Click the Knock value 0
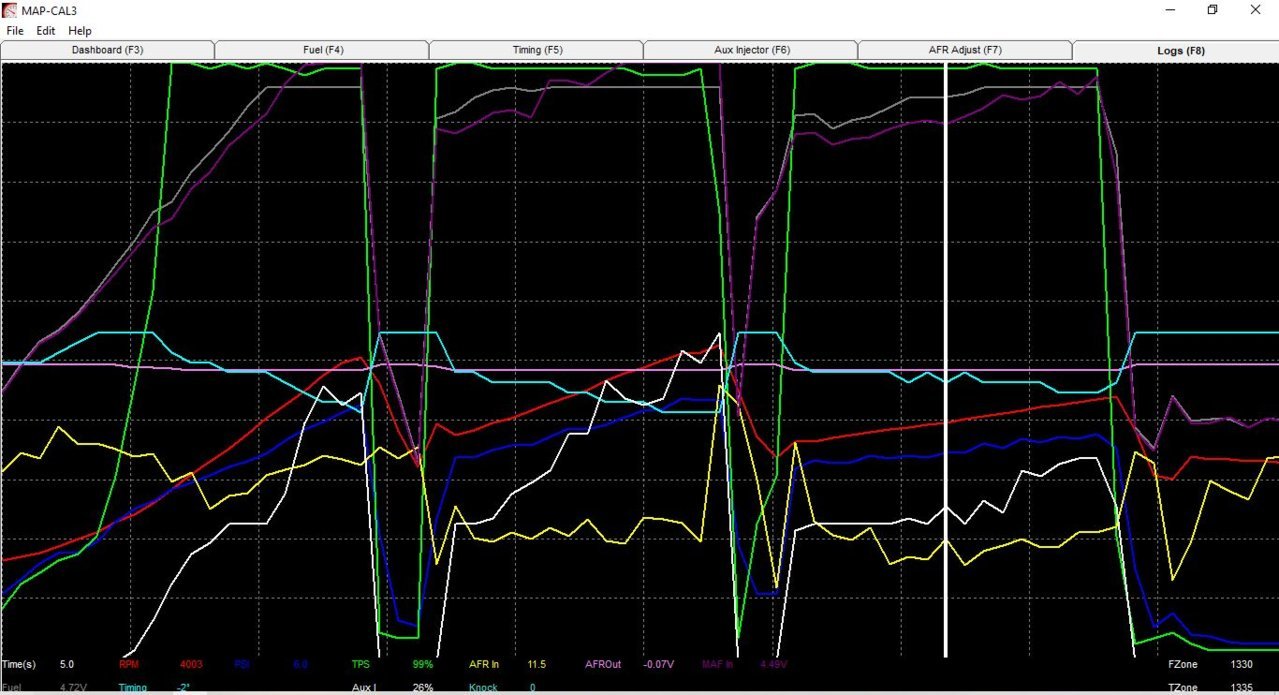 tap(533, 688)
